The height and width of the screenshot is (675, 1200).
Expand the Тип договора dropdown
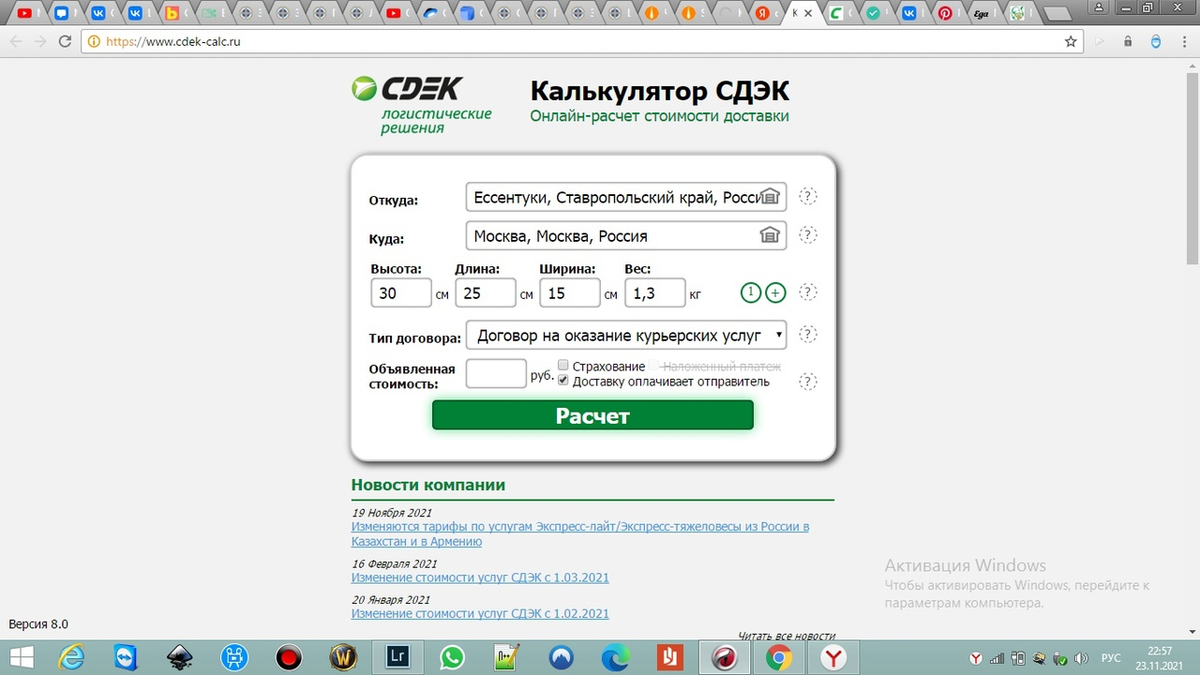(x=626, y=334)
